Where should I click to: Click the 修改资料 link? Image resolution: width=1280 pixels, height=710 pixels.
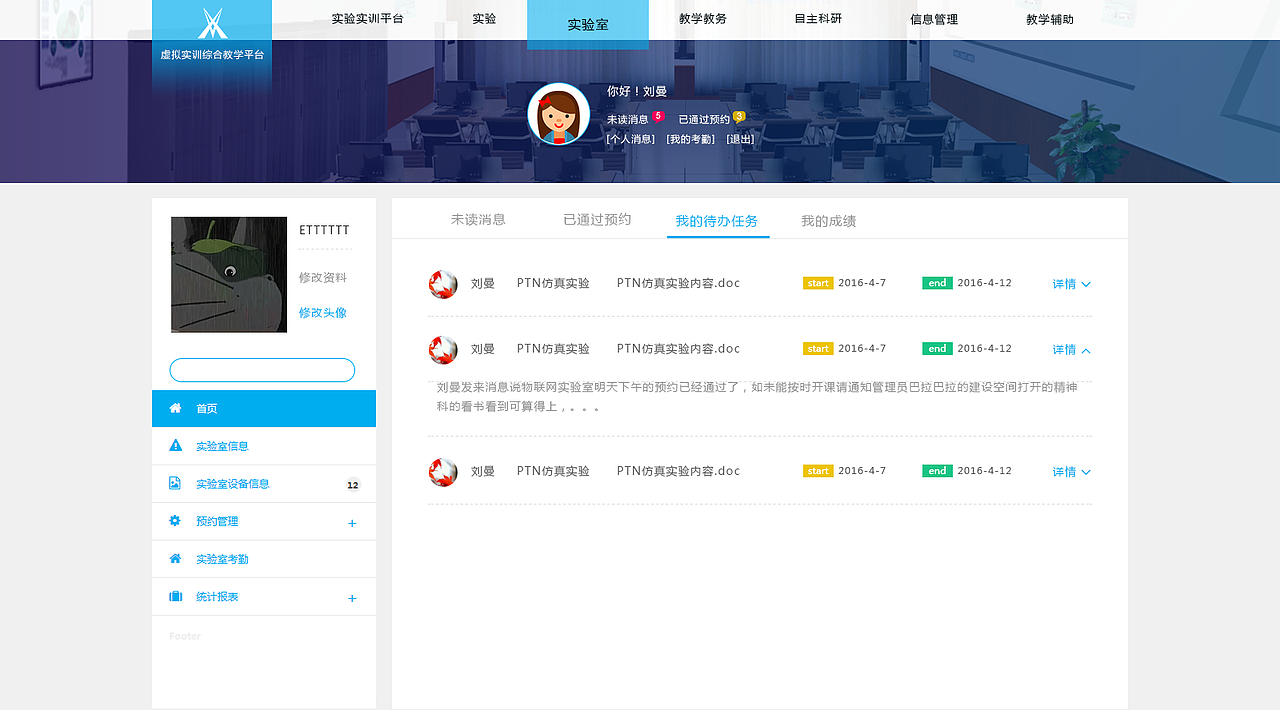(x=323, y=278)
